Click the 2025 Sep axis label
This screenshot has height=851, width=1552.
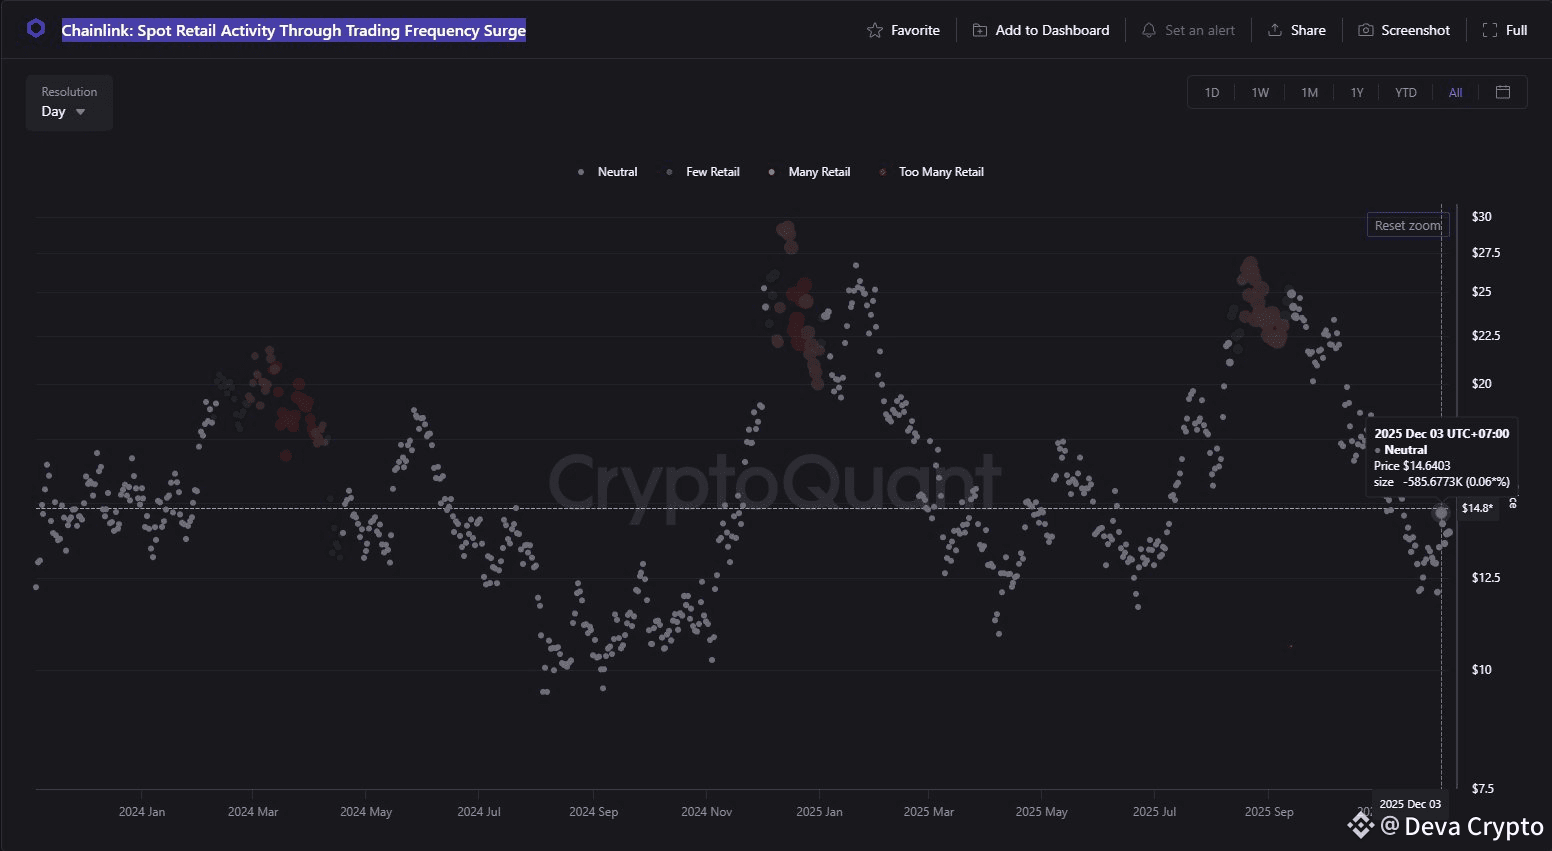tap(1269, 812)
